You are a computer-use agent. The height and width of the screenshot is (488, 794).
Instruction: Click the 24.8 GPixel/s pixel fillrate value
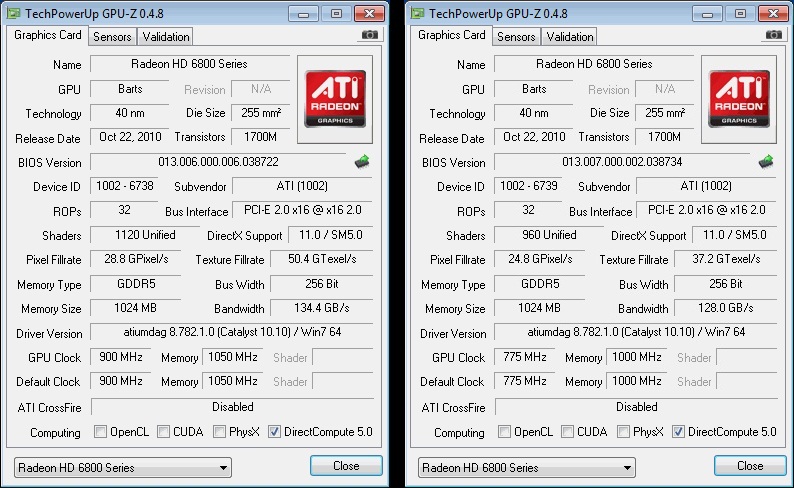(x=540, y=259)
